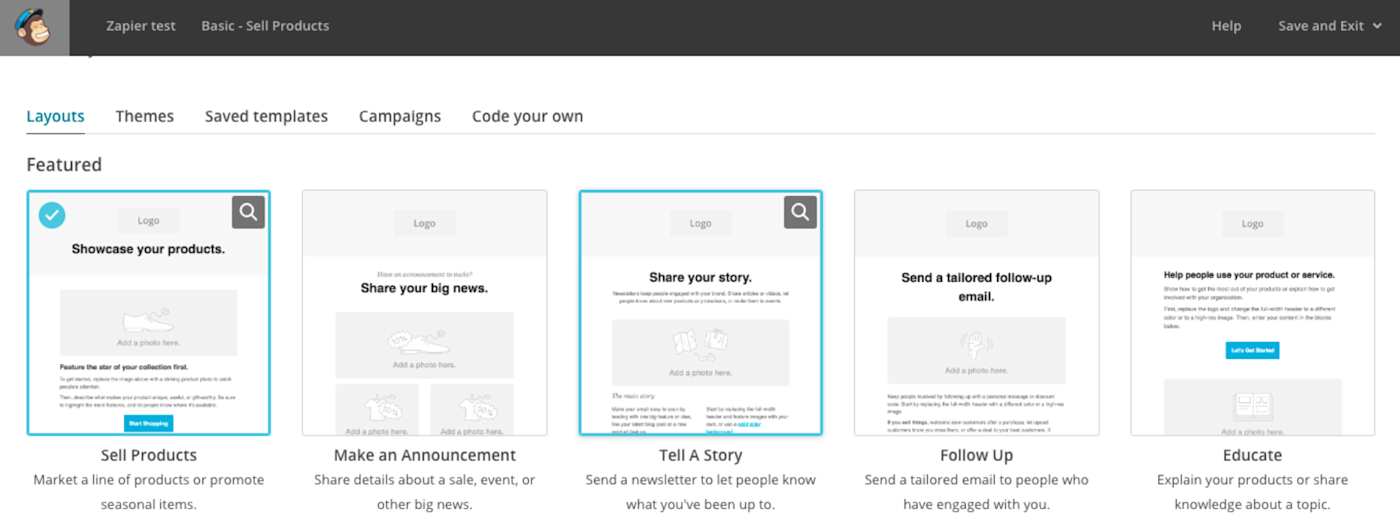Click the Zapier test campaign name
The height and width of the screenshot is (525, 1400).
coord(141,26)
